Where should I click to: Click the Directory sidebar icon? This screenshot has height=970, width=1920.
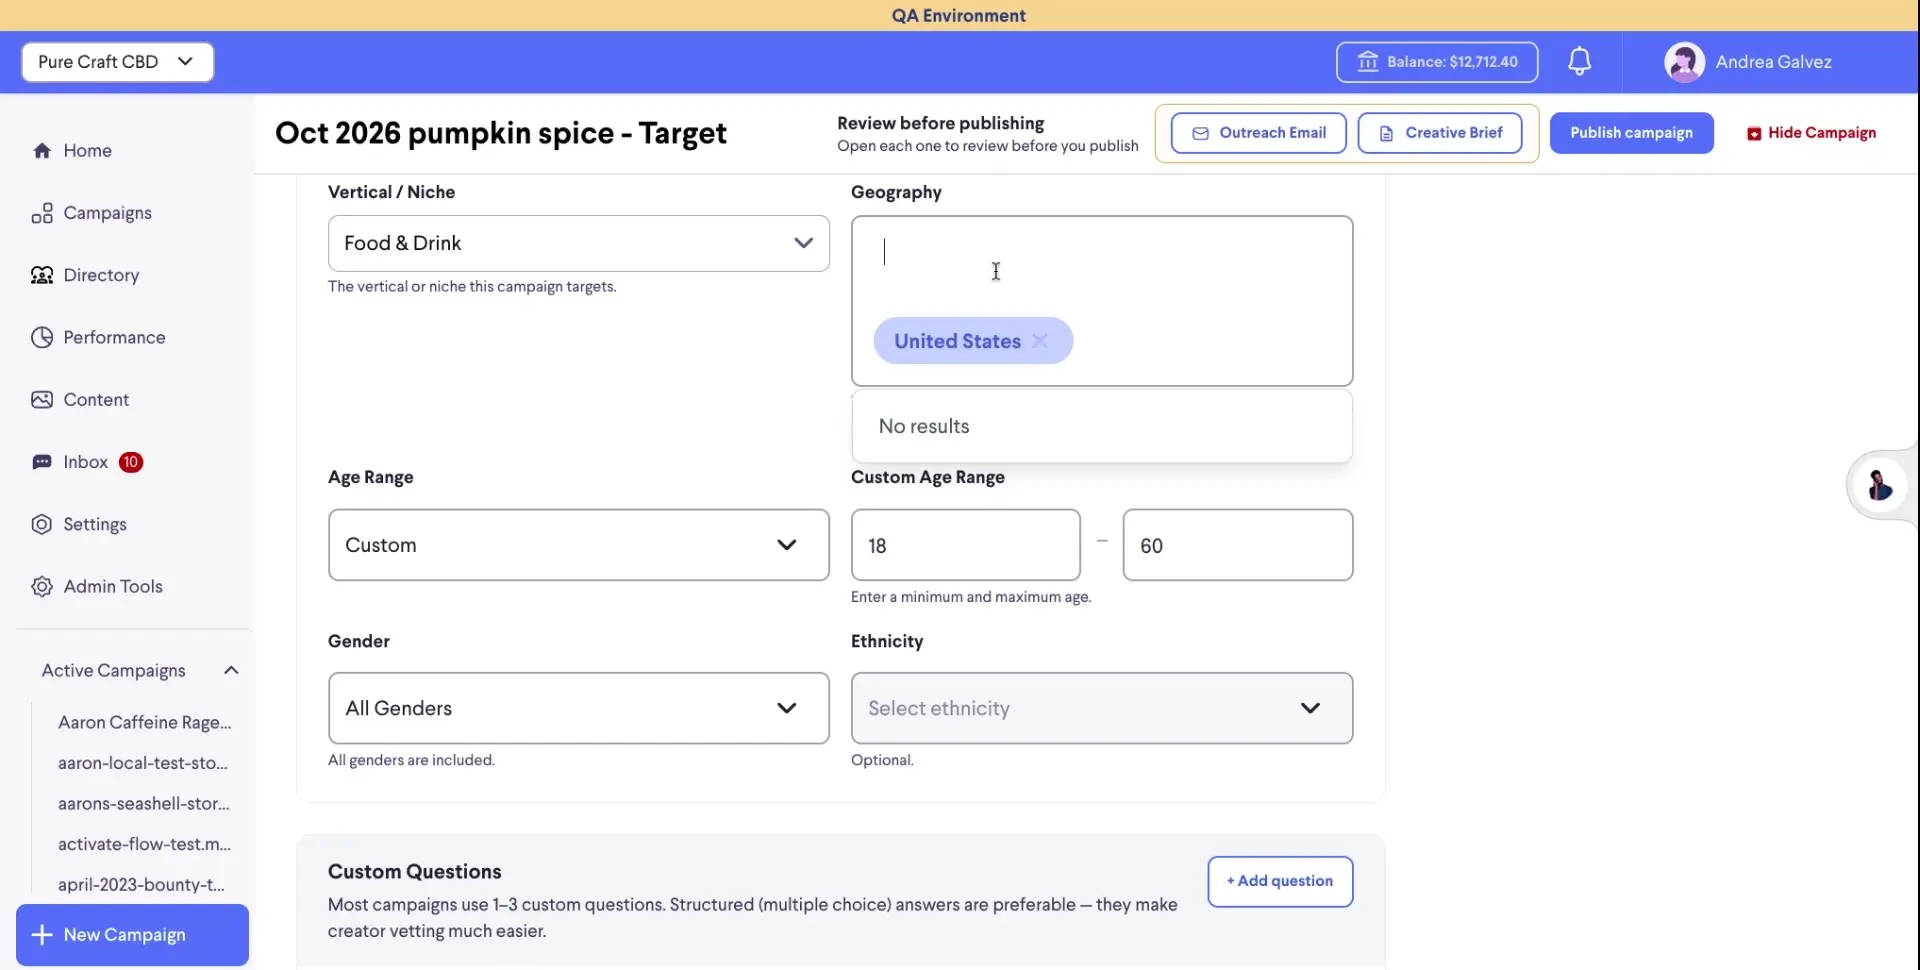pos(42,275)
